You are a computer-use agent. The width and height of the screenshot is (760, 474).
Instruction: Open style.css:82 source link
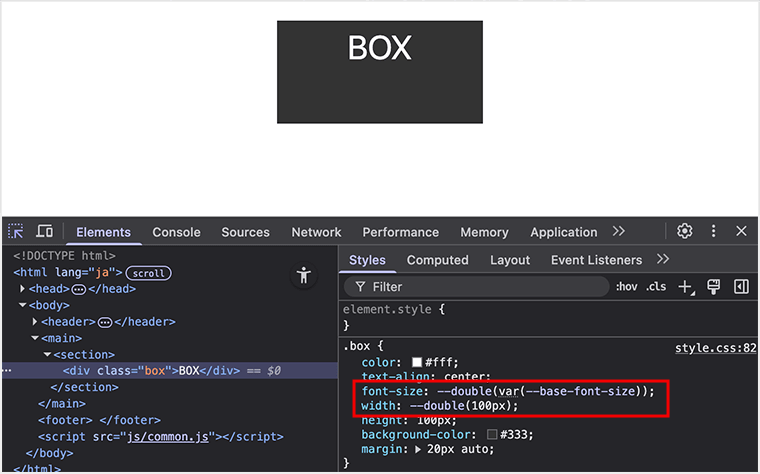(x=715, y=348)
